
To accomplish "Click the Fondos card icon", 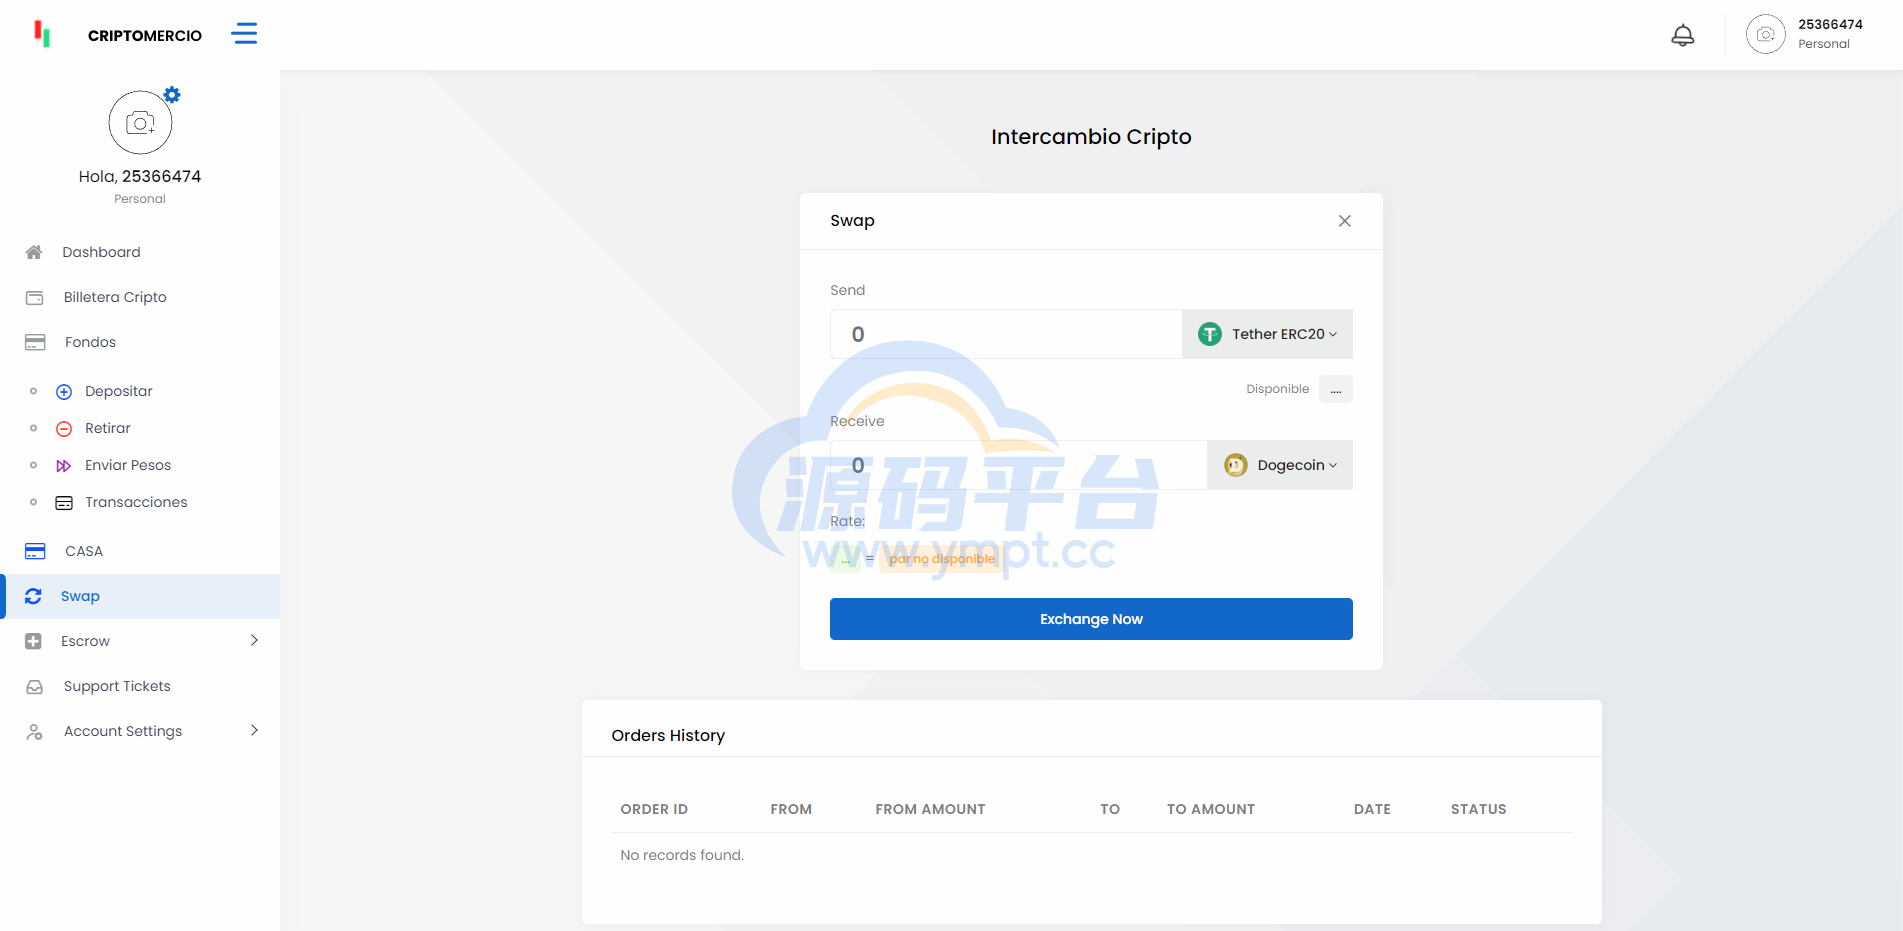I will pos(35,342).
